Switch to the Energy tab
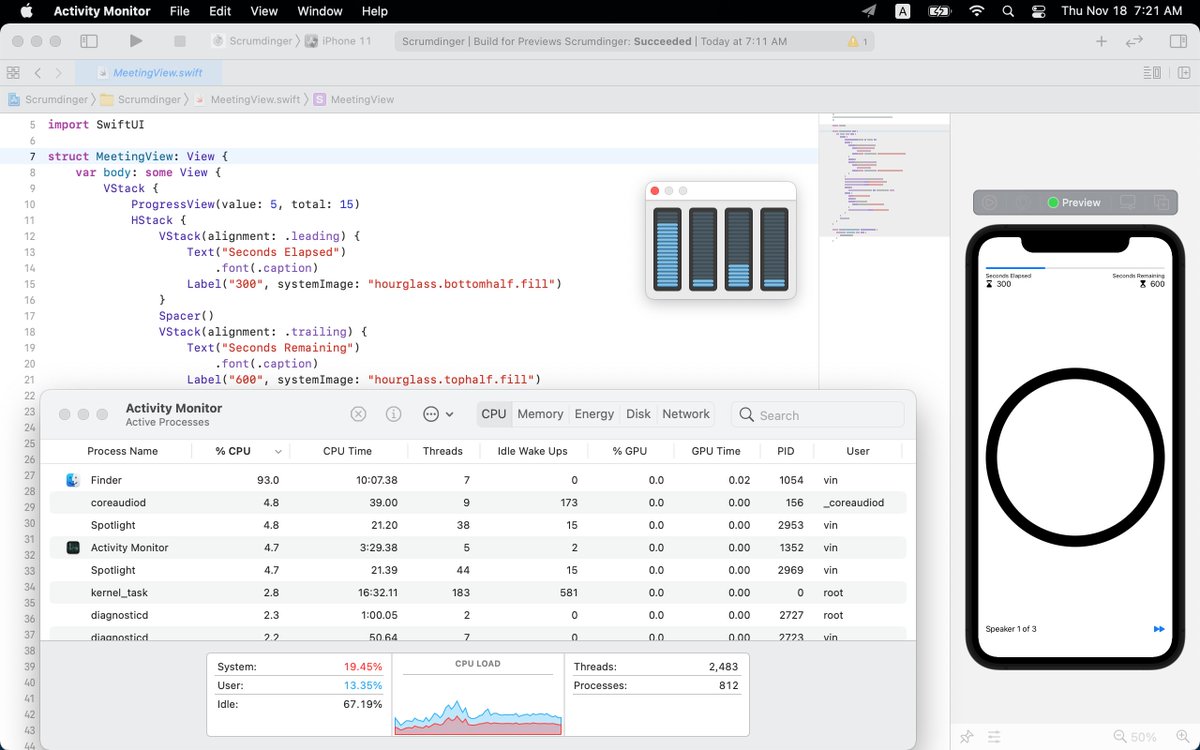The width and height of the screenshot is (1200, 750). [x=594, y=414]
